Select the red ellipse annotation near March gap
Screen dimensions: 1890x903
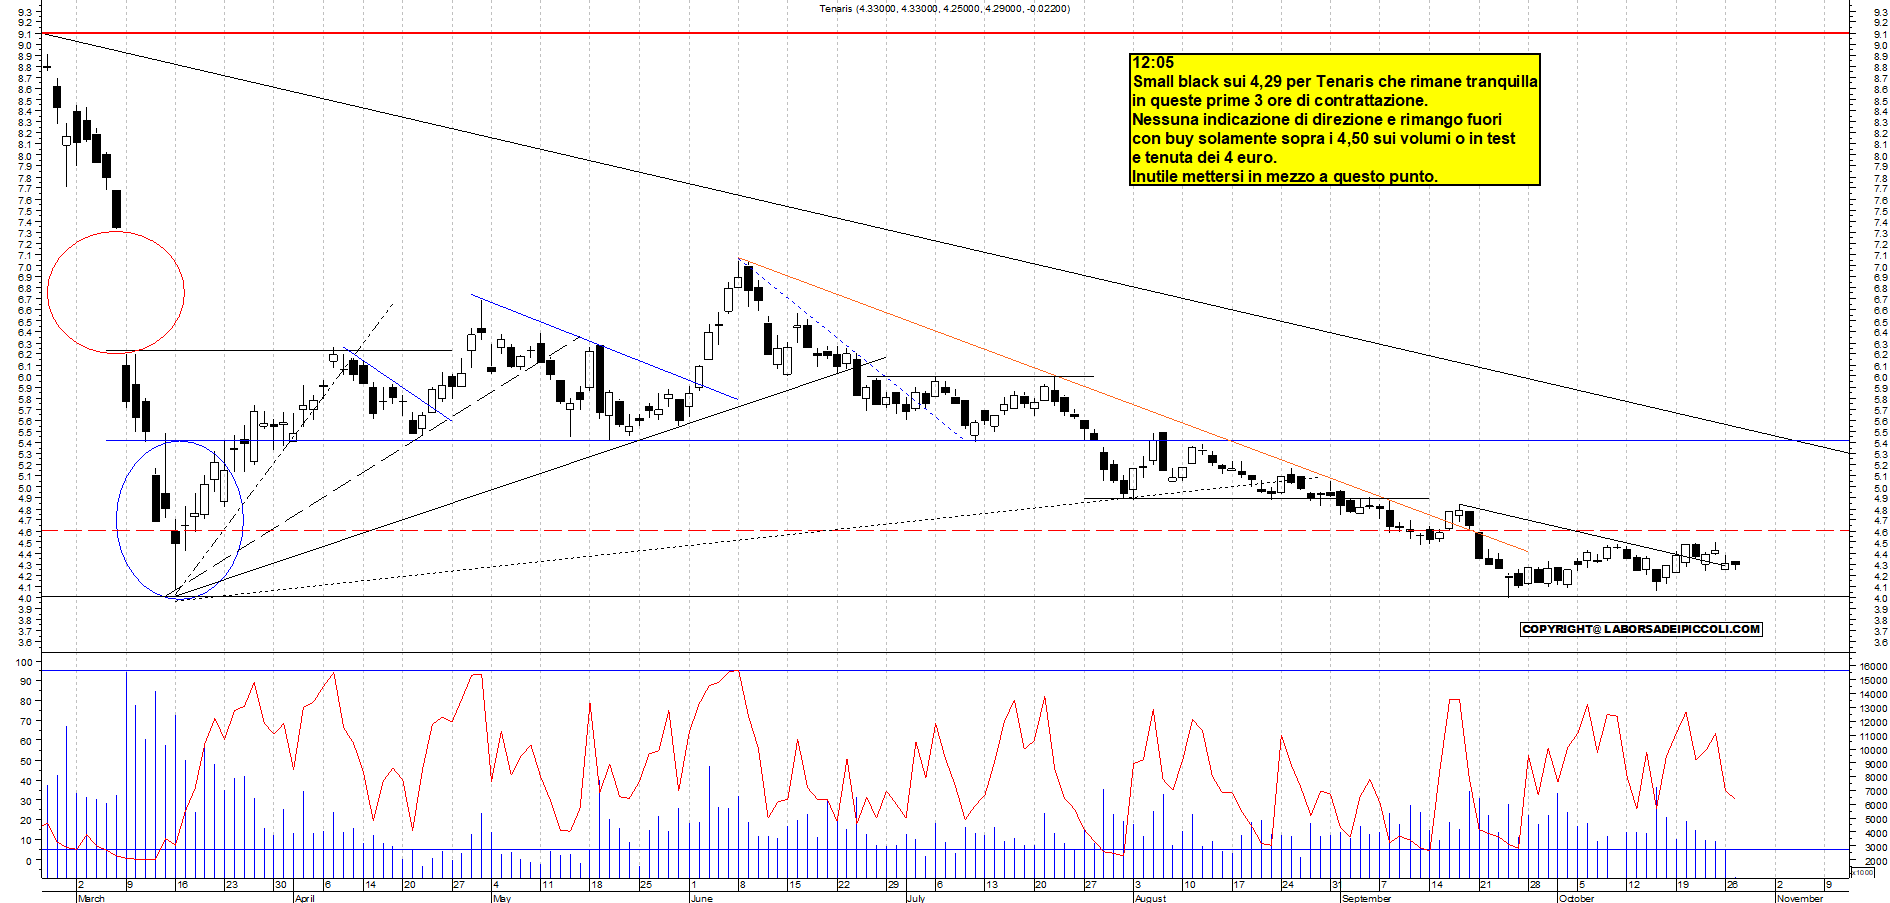pyautogui.click(x=116, y=292)
